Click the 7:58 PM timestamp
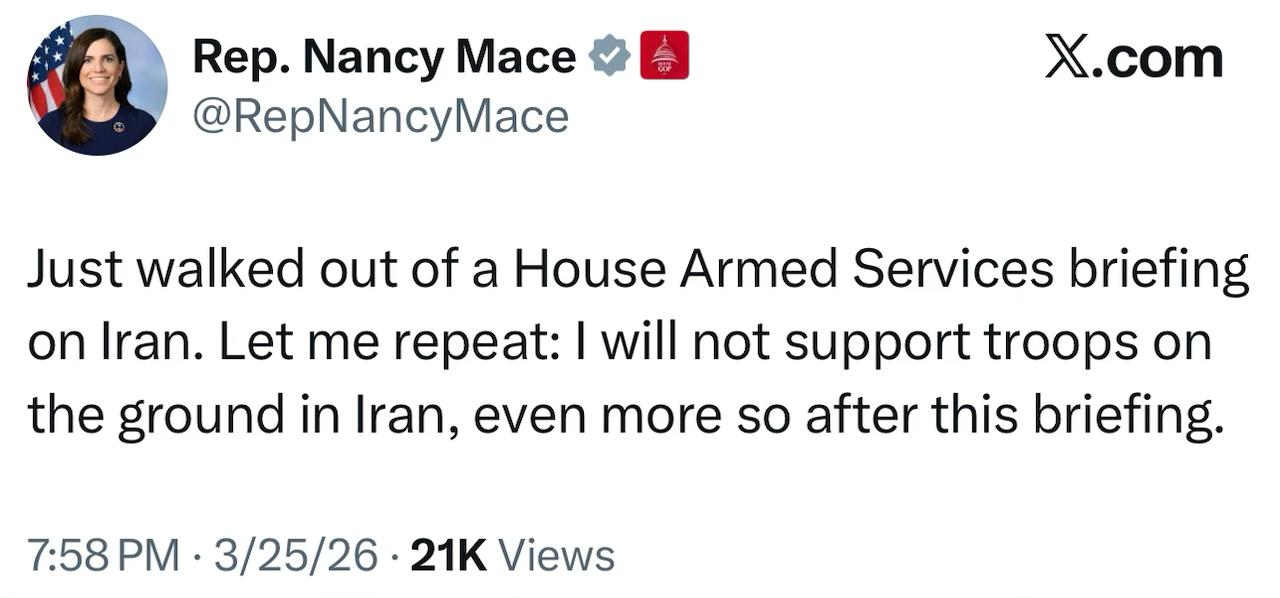Image resolution: width=1280 pixels, height=598 pixels. pos(104,555)
